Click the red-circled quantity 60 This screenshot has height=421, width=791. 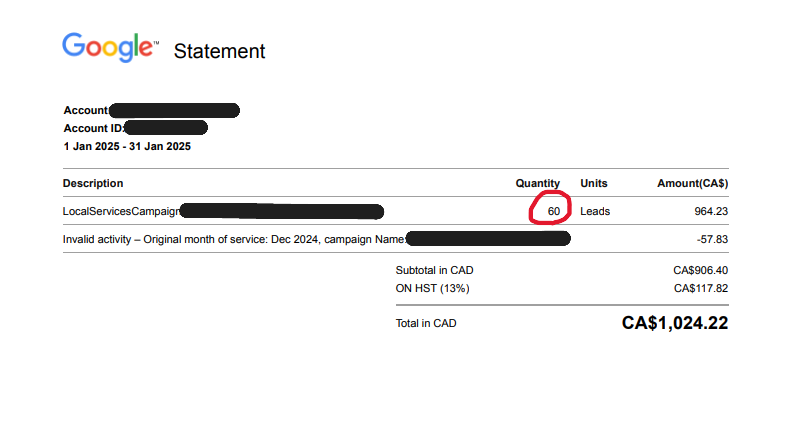[x=554, y=211]
